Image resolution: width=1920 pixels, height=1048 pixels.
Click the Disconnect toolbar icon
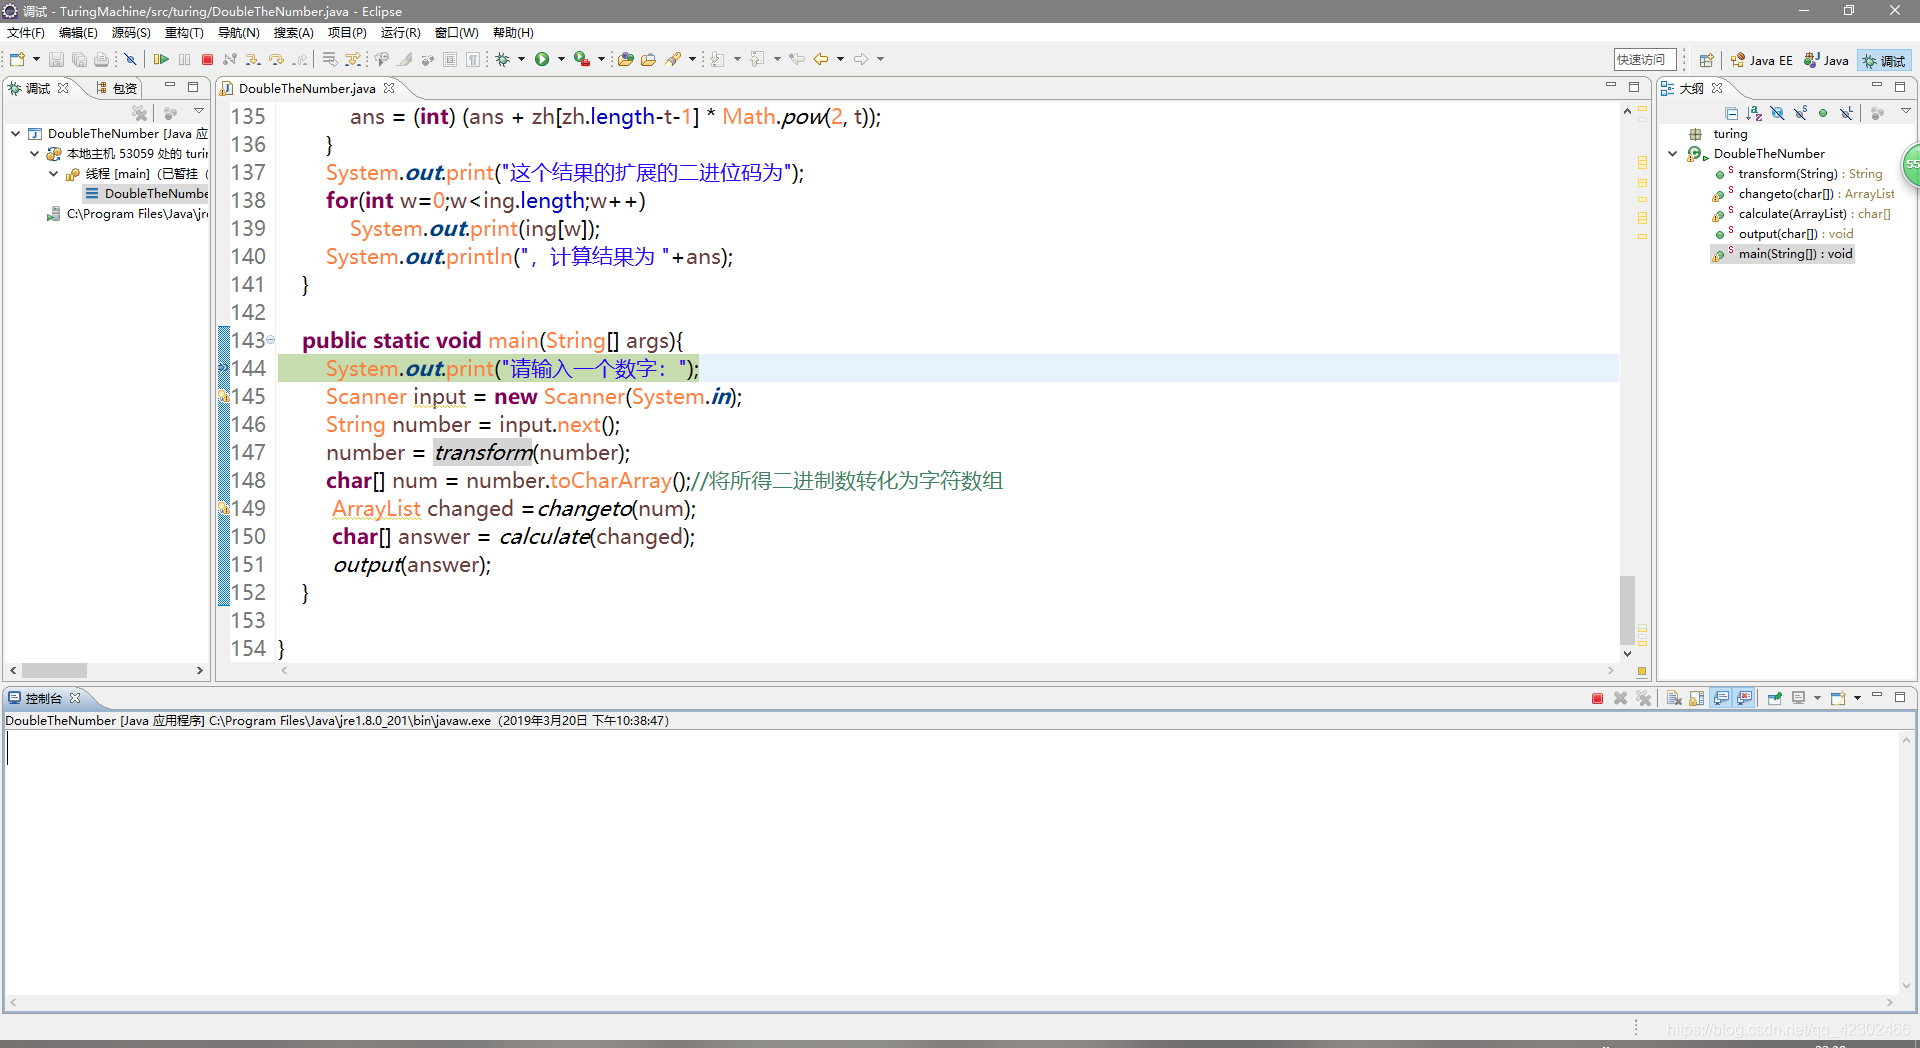[x=230, y=60]
